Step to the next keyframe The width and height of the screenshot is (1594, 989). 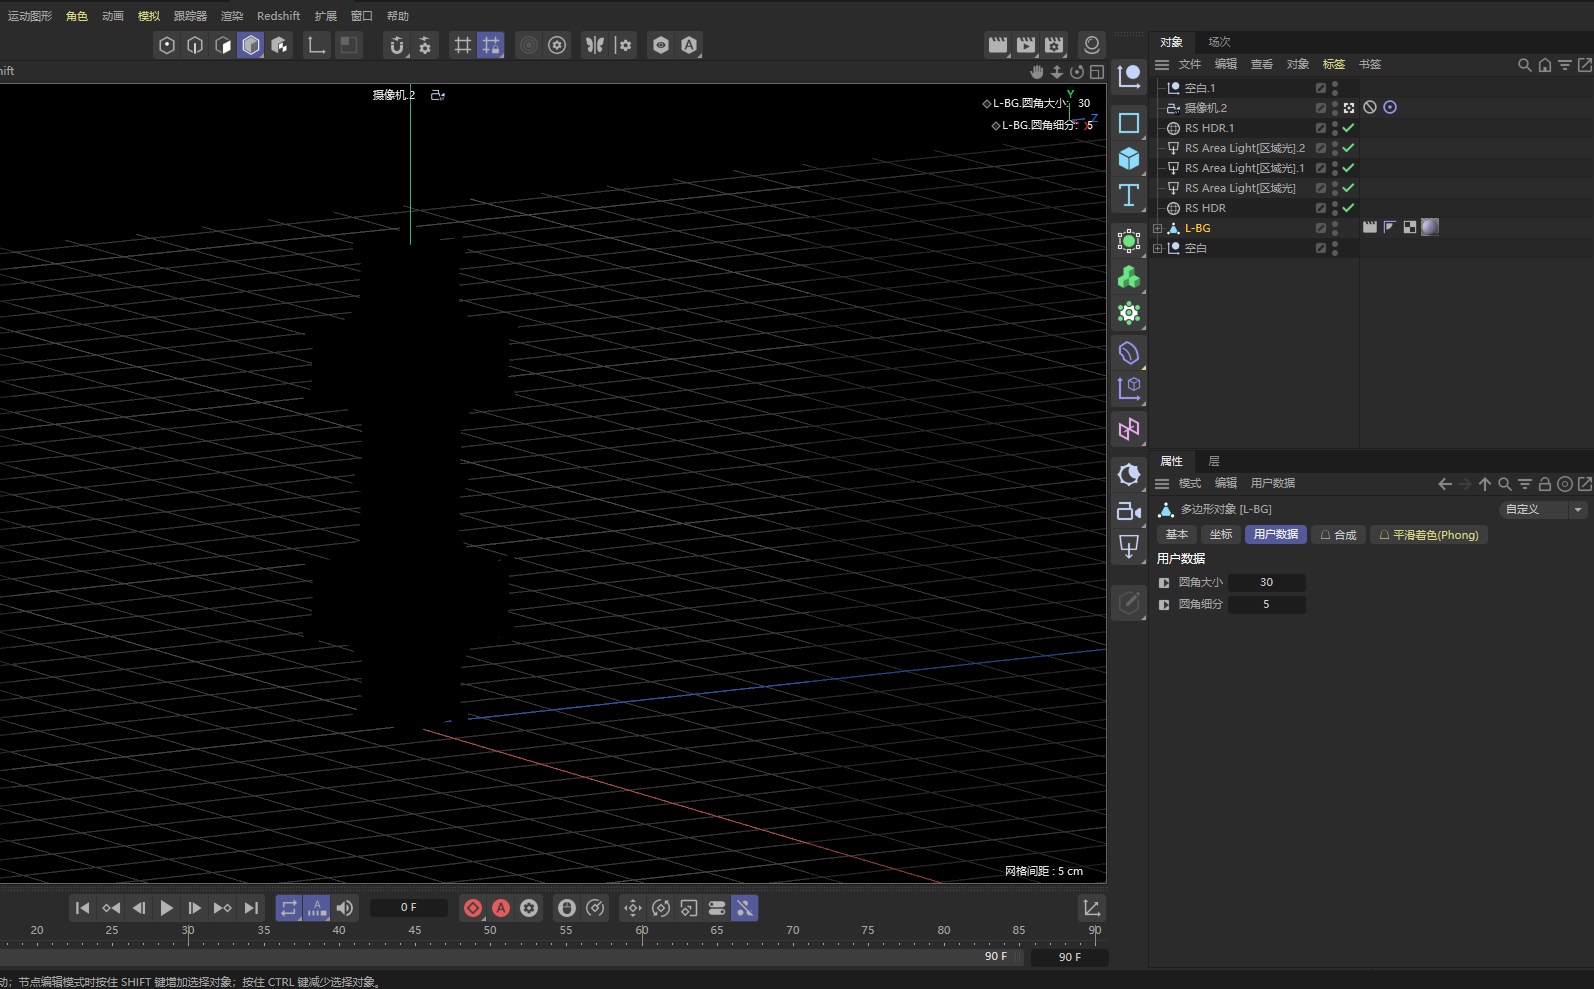[223, 908]
